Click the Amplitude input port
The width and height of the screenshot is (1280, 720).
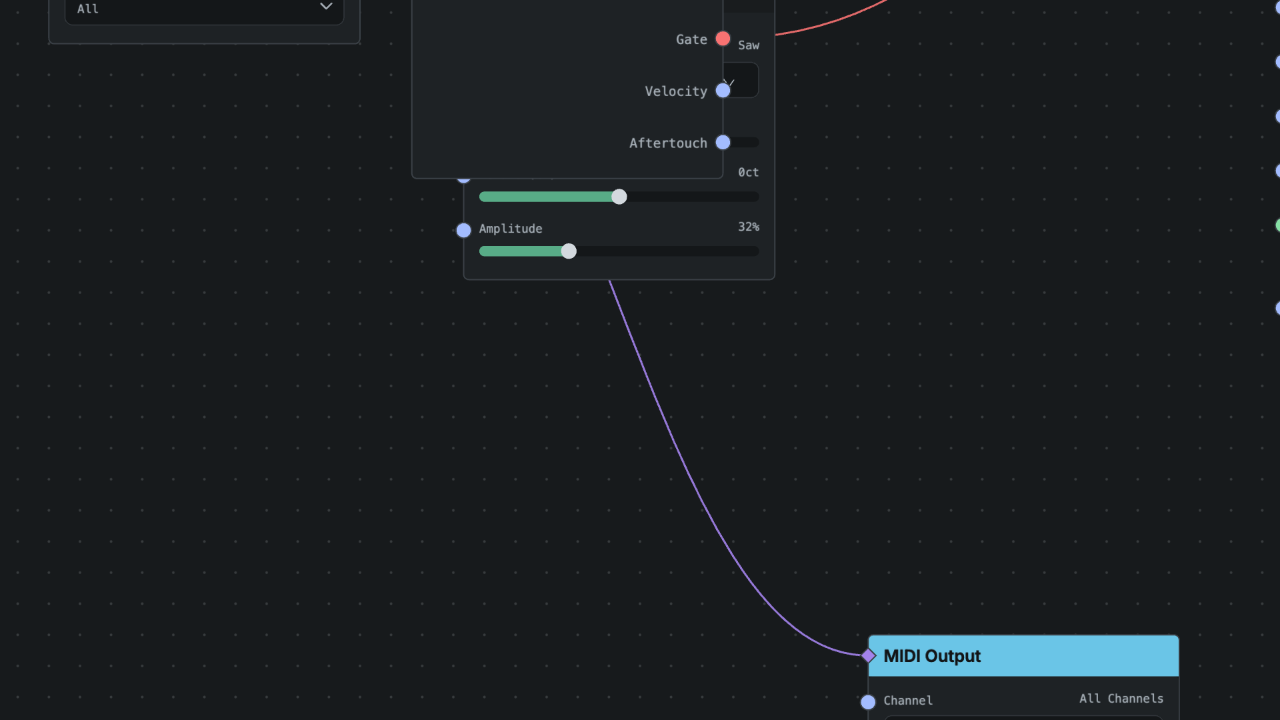pos(464,230)
